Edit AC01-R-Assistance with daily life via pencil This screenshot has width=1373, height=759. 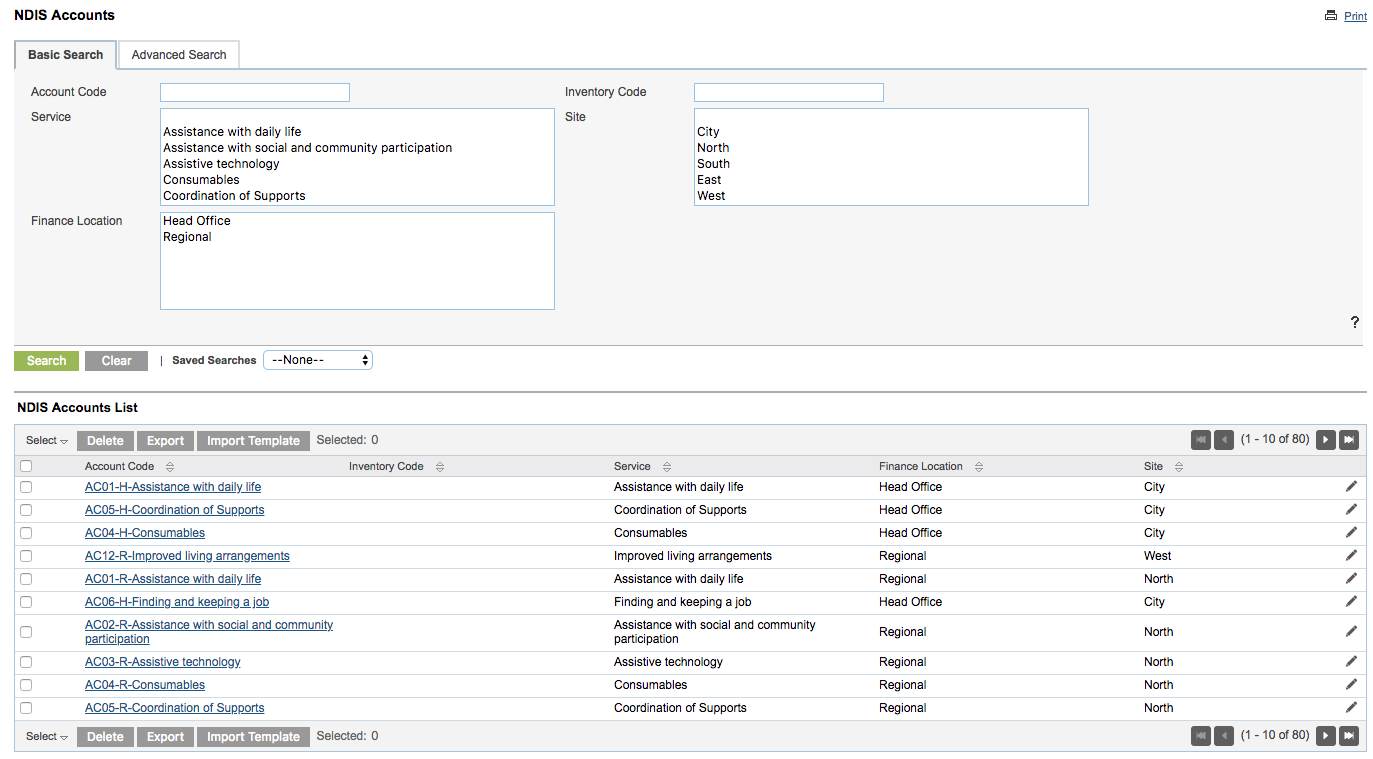pyautogui.click(x=1351, y=578)
